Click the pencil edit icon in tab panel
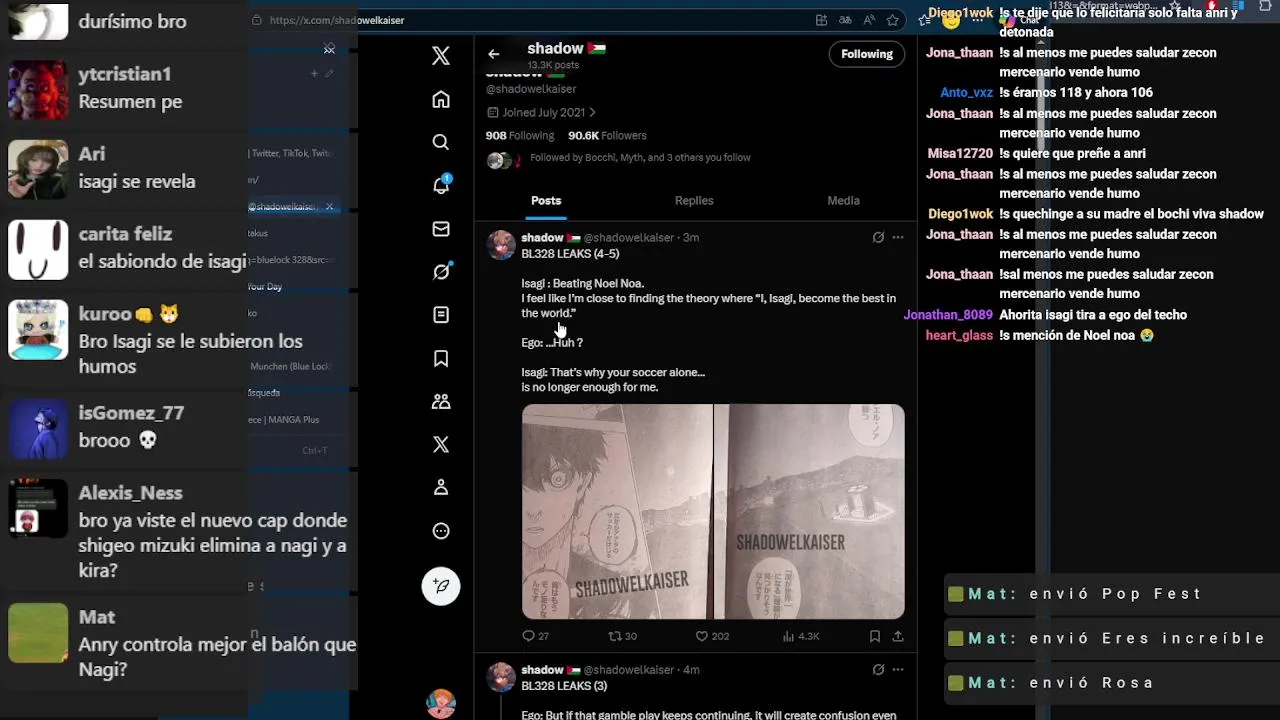The height and width of the screenshot is (720, 1280). (x=329, y=74)
